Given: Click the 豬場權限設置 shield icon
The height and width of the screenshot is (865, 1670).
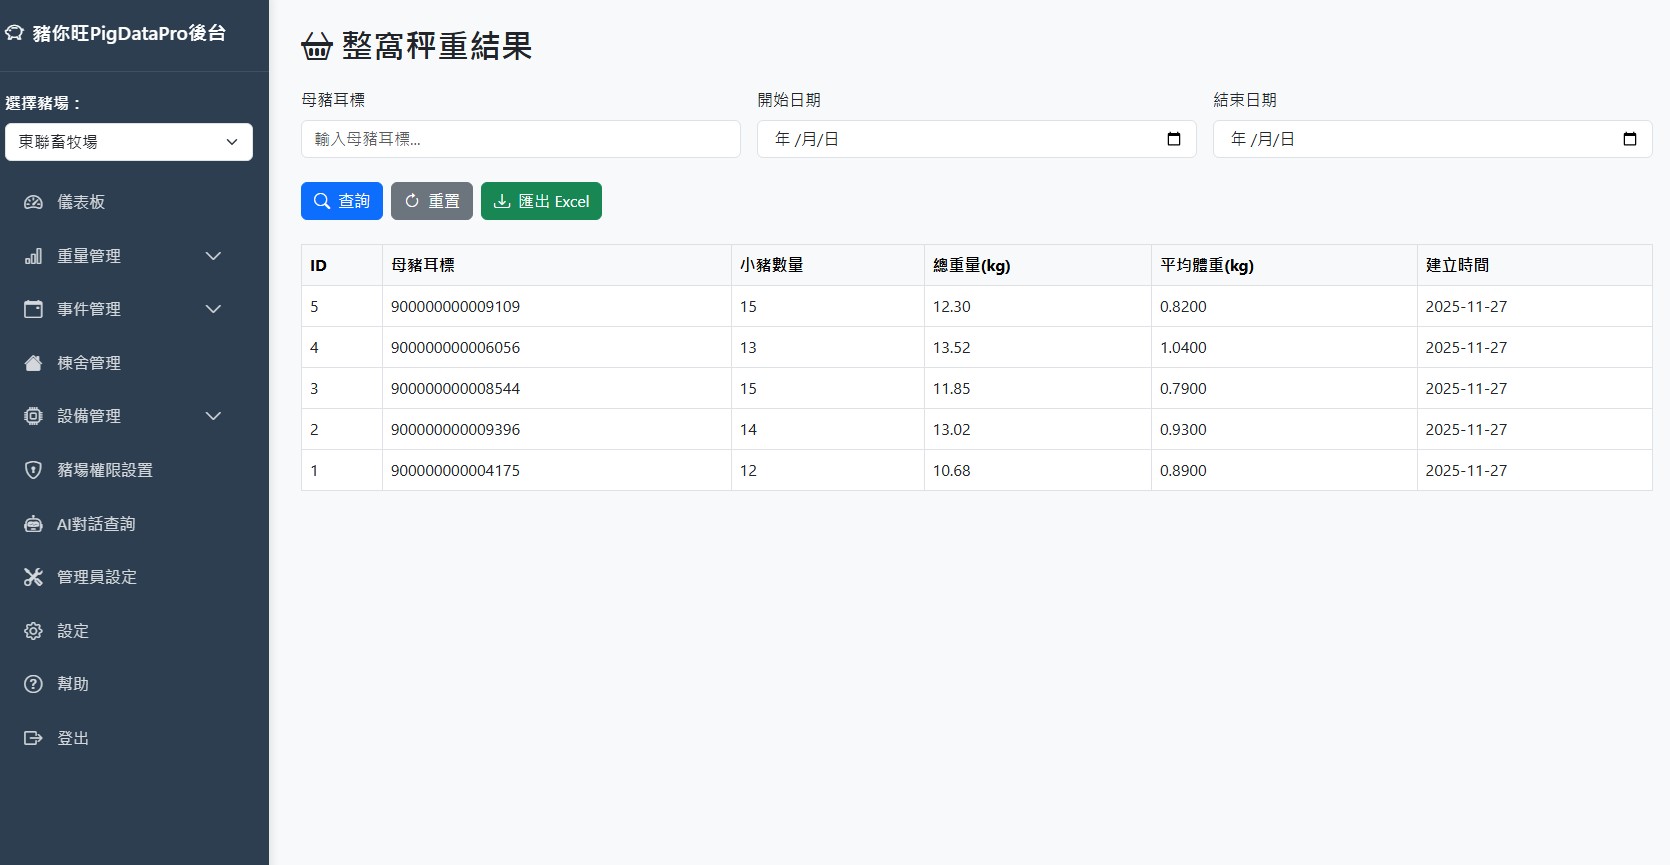Looking at the screenshot, I should coord(33,470).
